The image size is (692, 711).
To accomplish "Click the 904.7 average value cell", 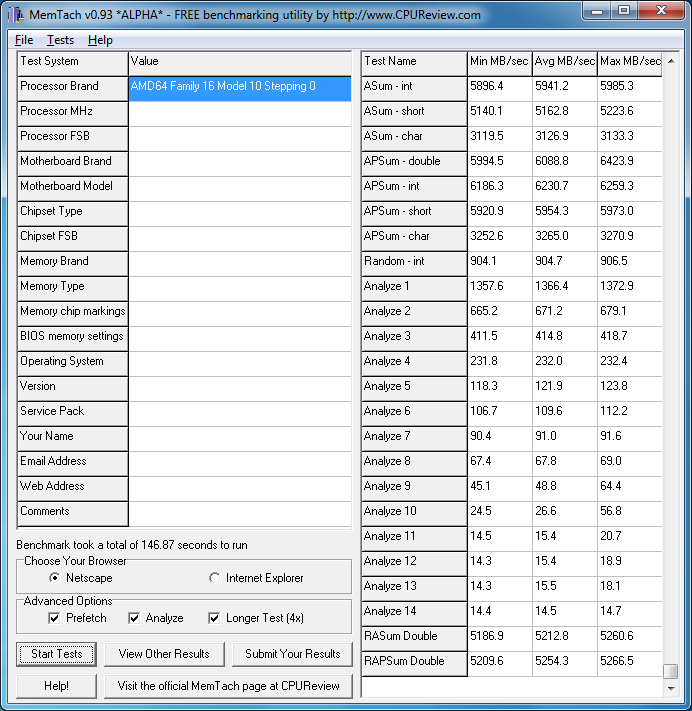I will point(565,264).
